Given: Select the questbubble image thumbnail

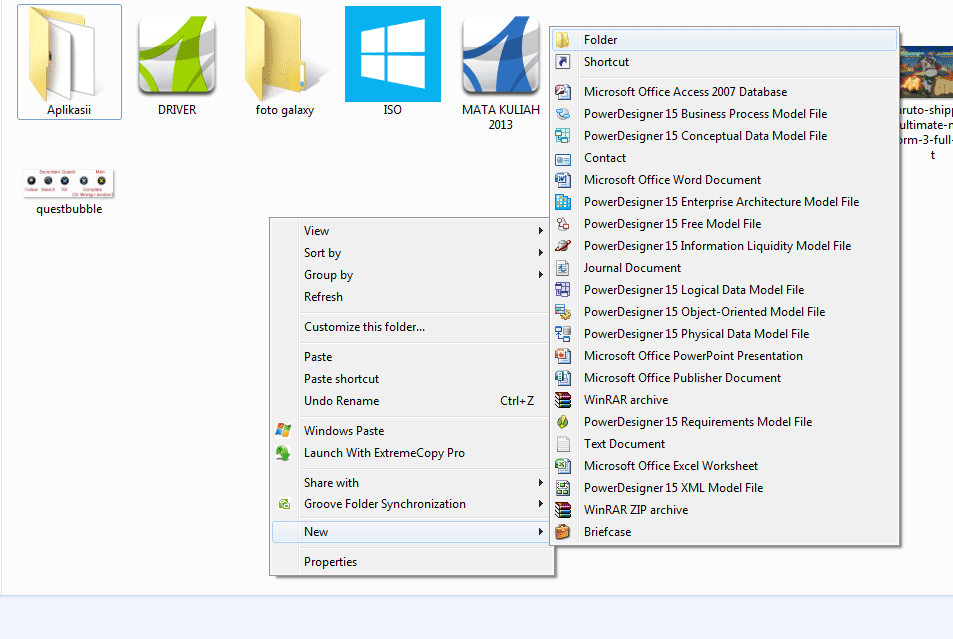Looking at the screenshot, I should coord(69,183).
